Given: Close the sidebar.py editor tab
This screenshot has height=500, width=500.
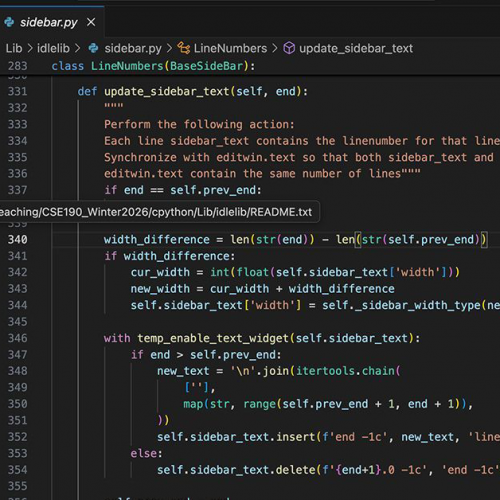Looking at the screenshot, I should point(91,22).
